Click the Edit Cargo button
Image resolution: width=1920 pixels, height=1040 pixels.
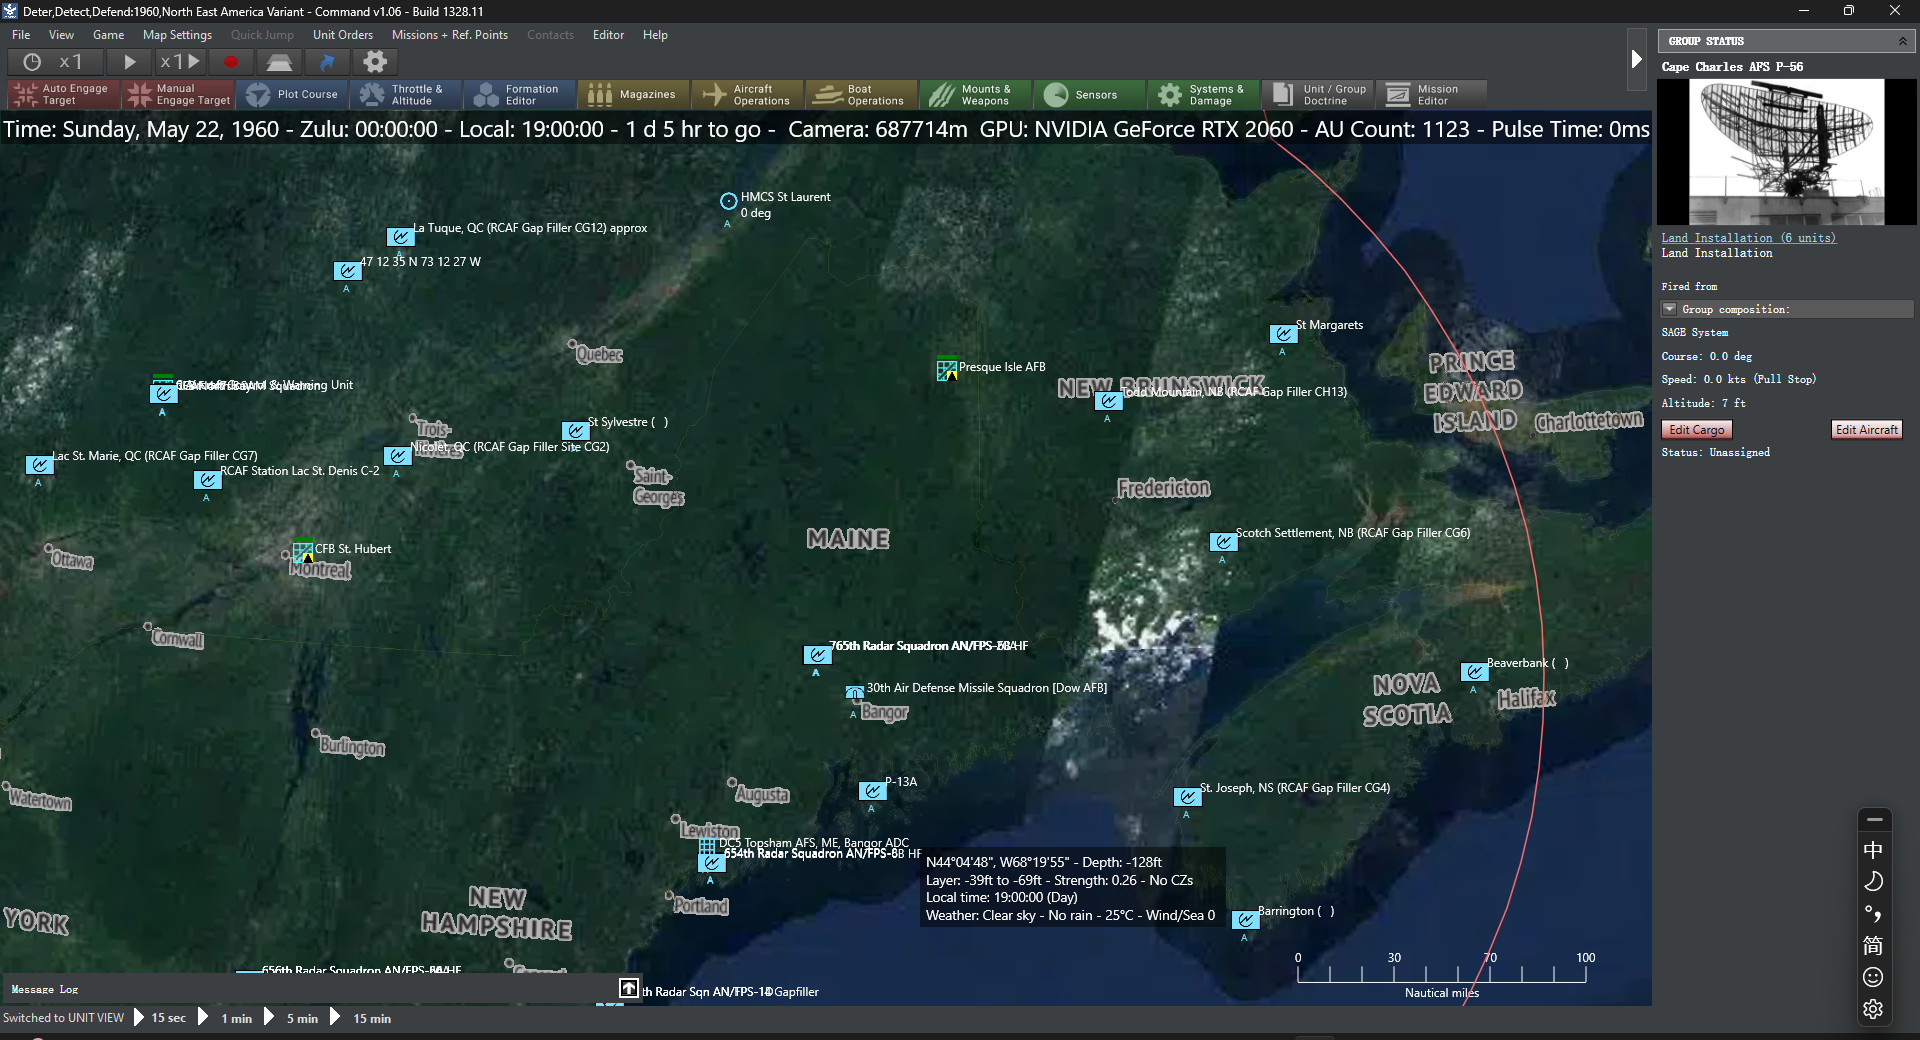click(1697, 430)
